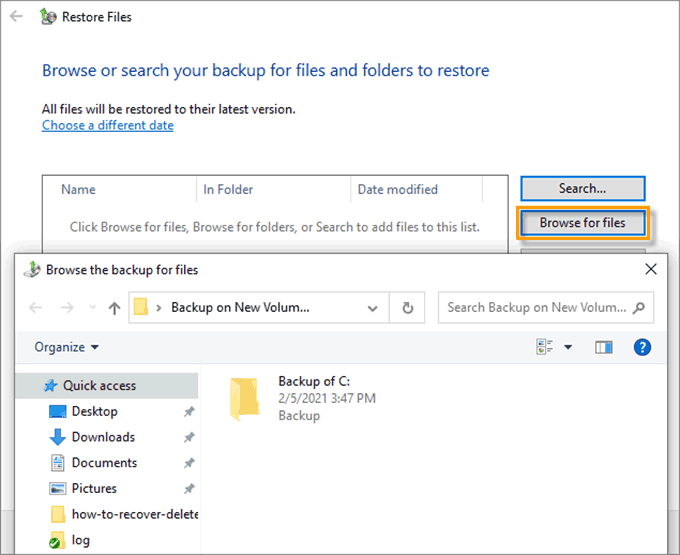Go back in Restore Files wizard
Image resolution: width=680 pixels, height=555 pixels.
click(16, 16)
